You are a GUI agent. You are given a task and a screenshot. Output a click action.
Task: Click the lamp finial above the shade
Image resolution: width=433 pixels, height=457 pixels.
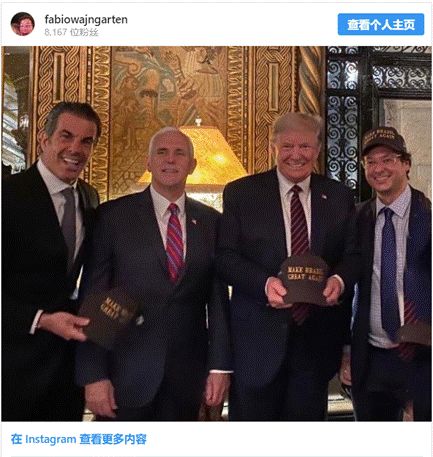pyautogui.click(x=198, y=121)
